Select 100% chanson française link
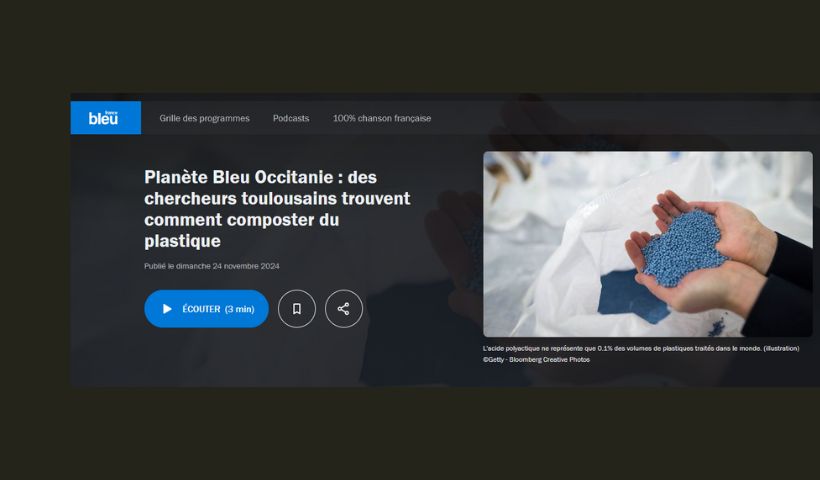The height and width of the screenshot is (480, 820). coord(382,118)
